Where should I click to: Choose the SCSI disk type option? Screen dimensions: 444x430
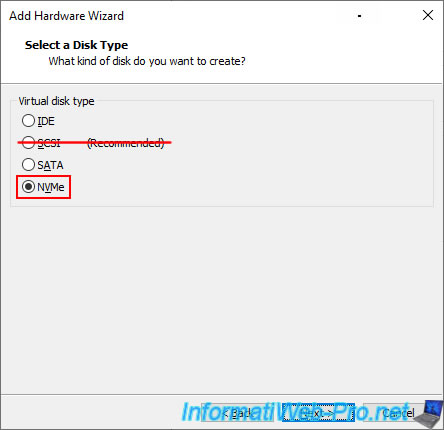28,143
